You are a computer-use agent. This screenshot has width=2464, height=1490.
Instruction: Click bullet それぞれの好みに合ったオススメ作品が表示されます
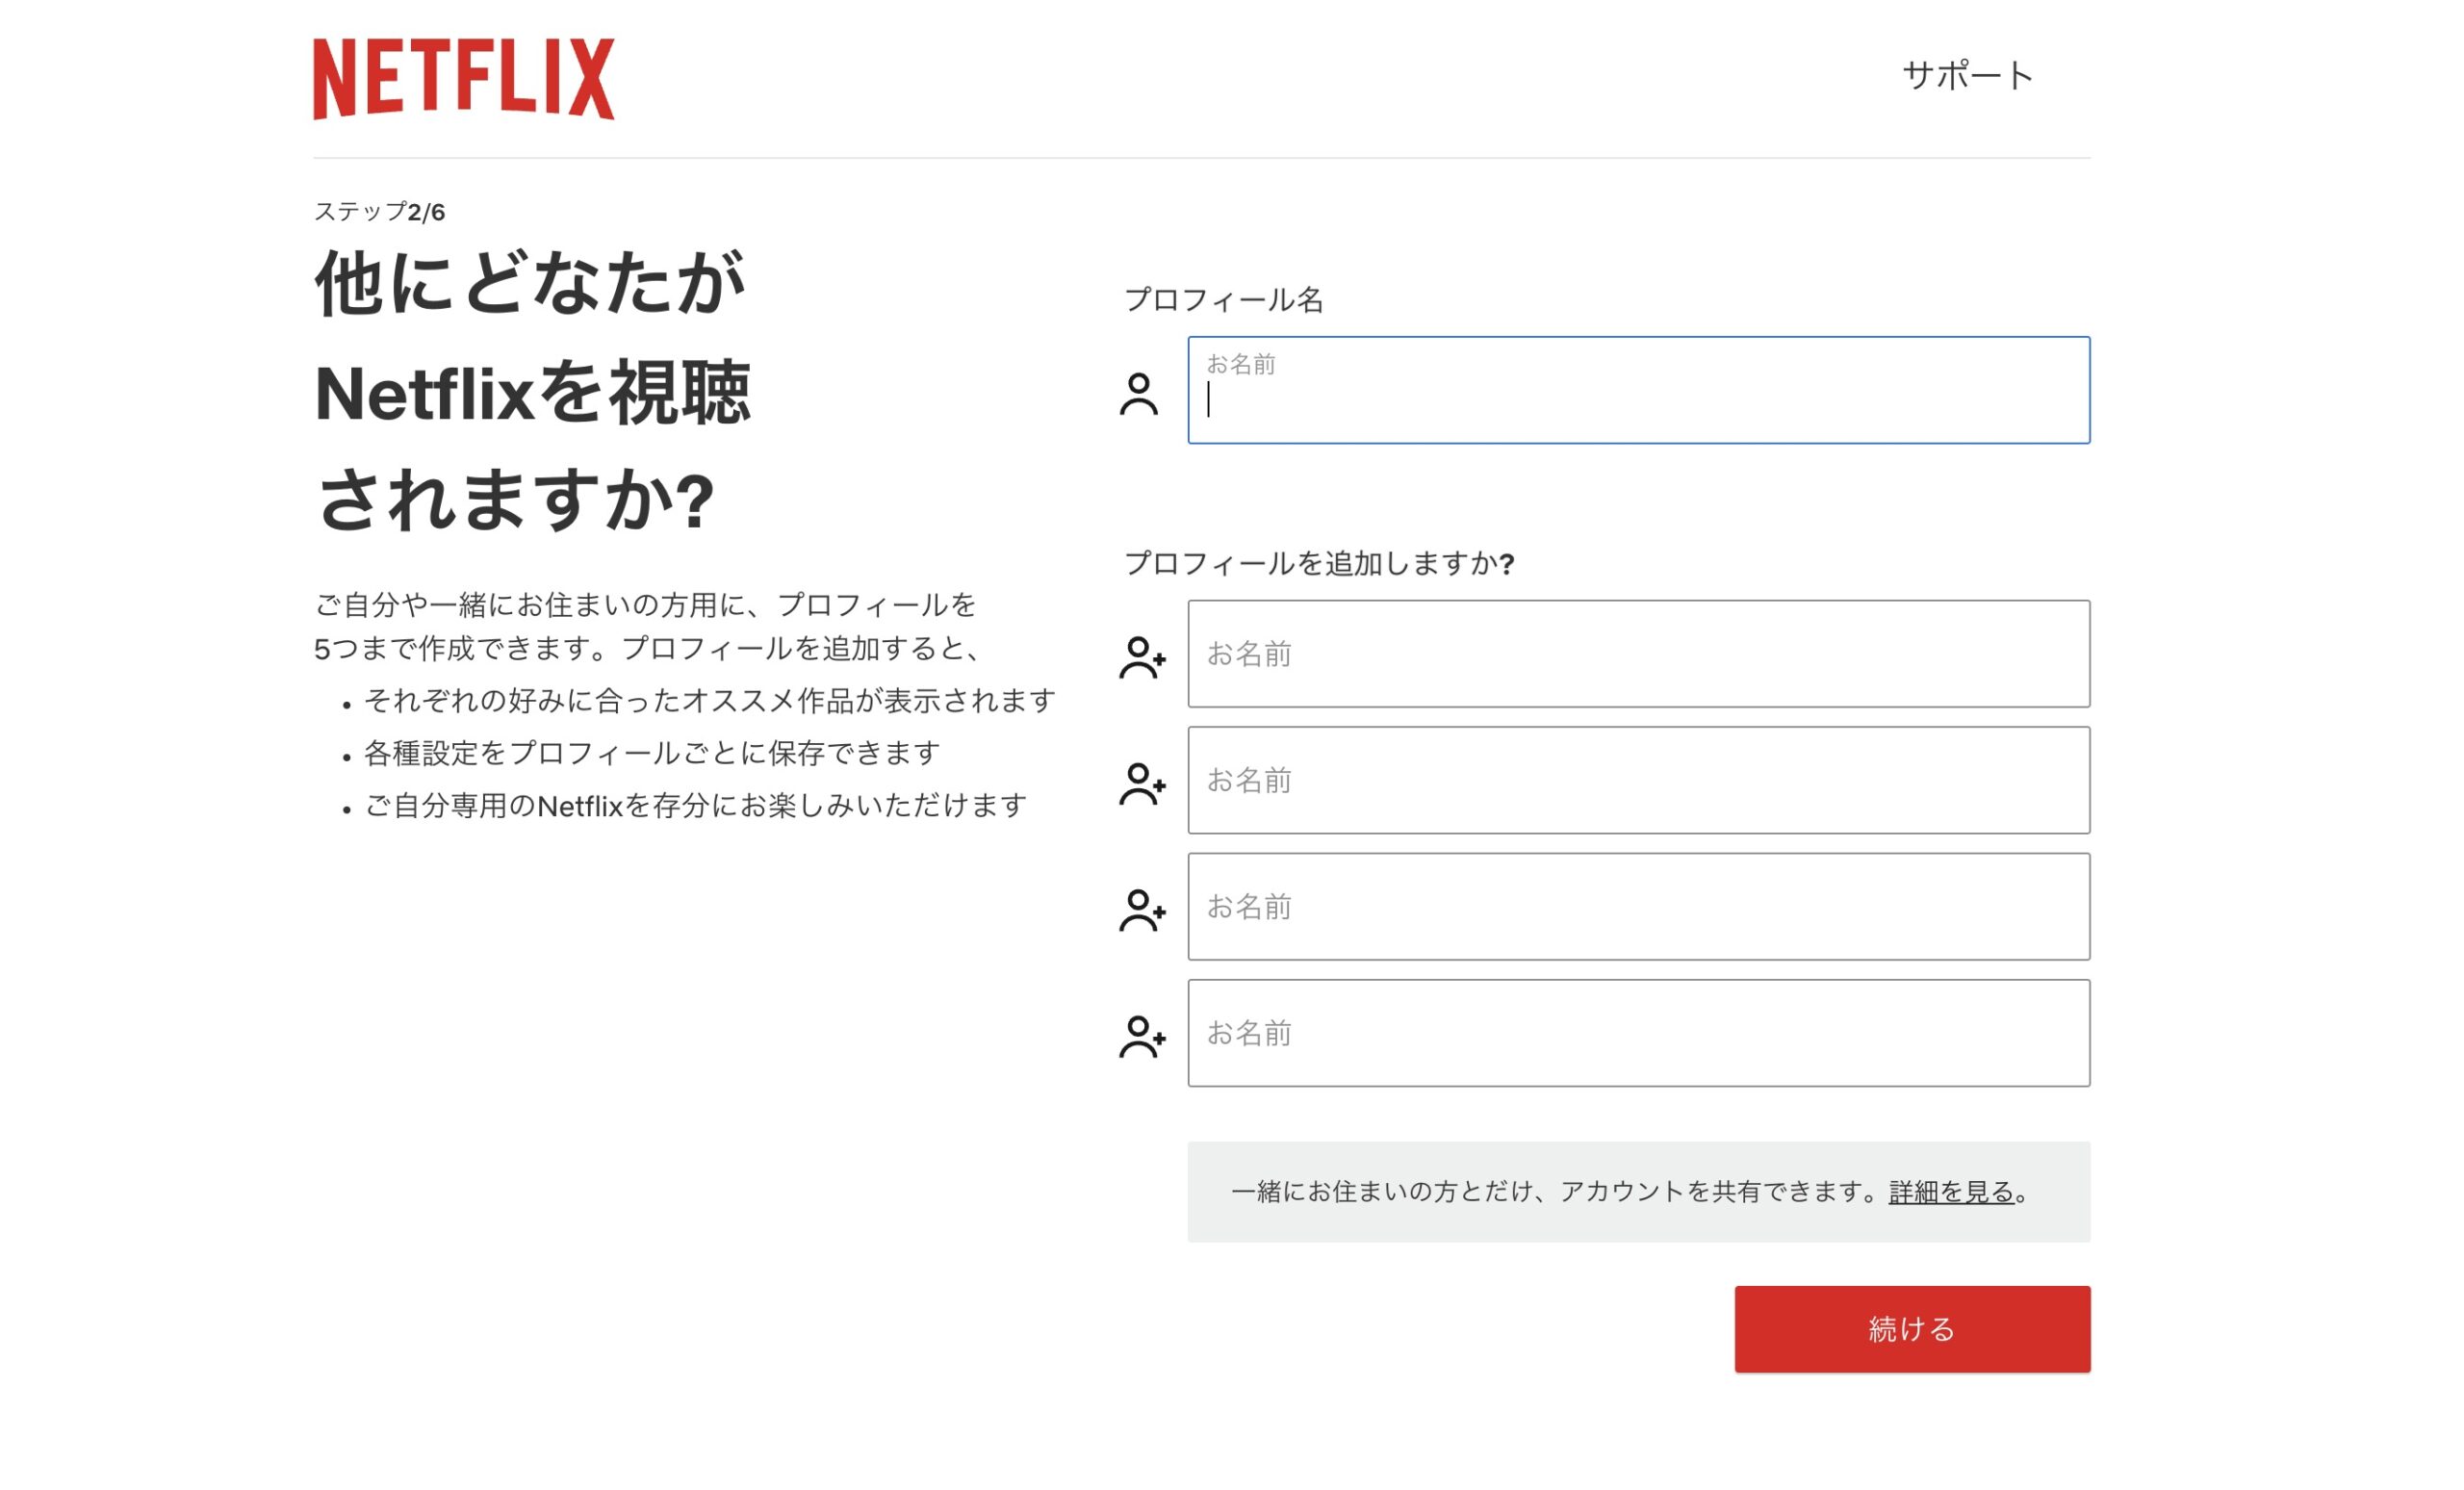coord(709,701)
